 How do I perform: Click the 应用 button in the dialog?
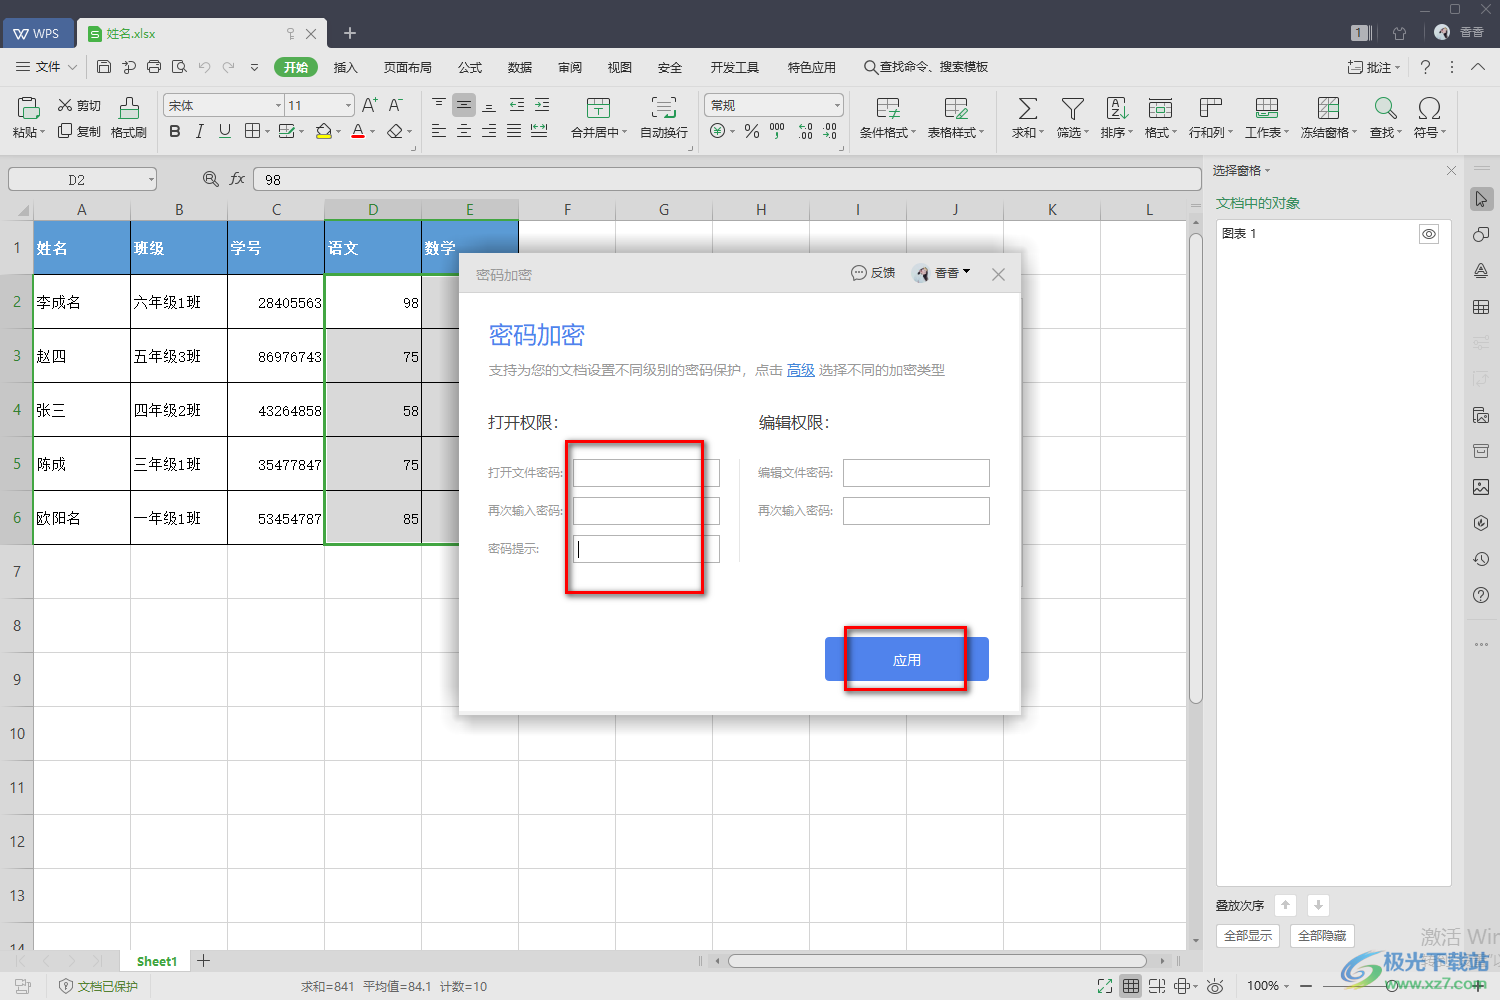[907, 659]
